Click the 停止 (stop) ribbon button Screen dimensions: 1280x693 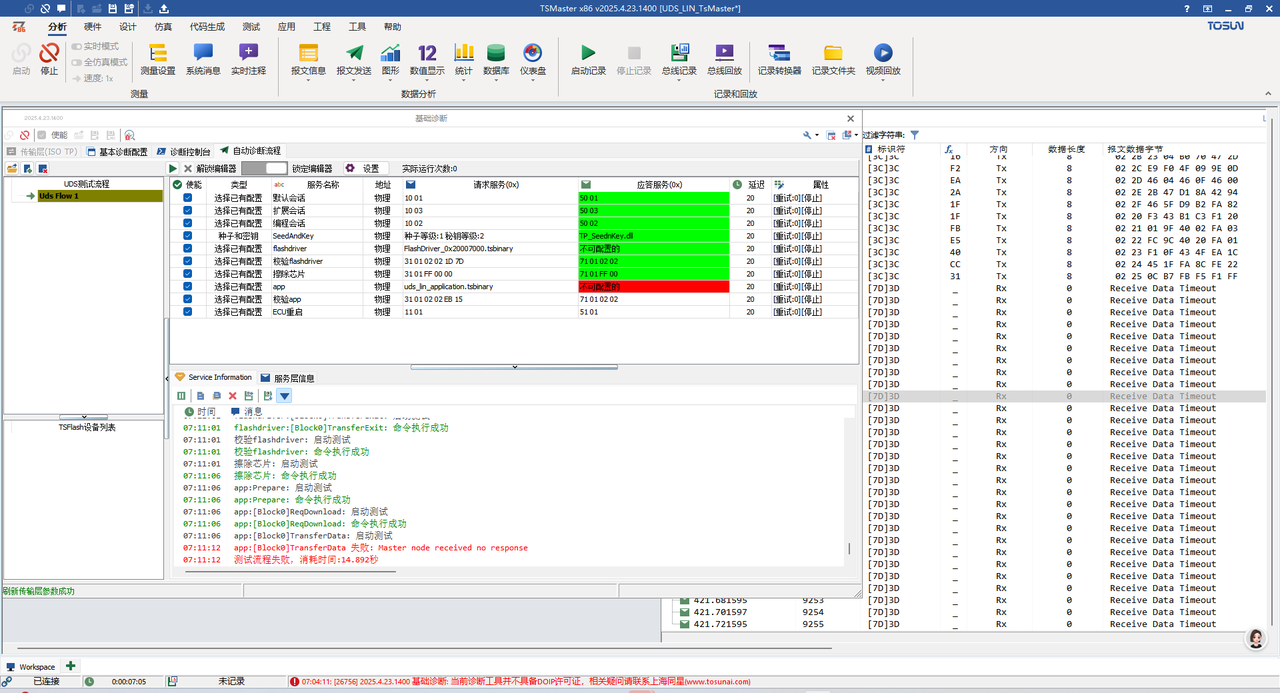click(49, 59)
